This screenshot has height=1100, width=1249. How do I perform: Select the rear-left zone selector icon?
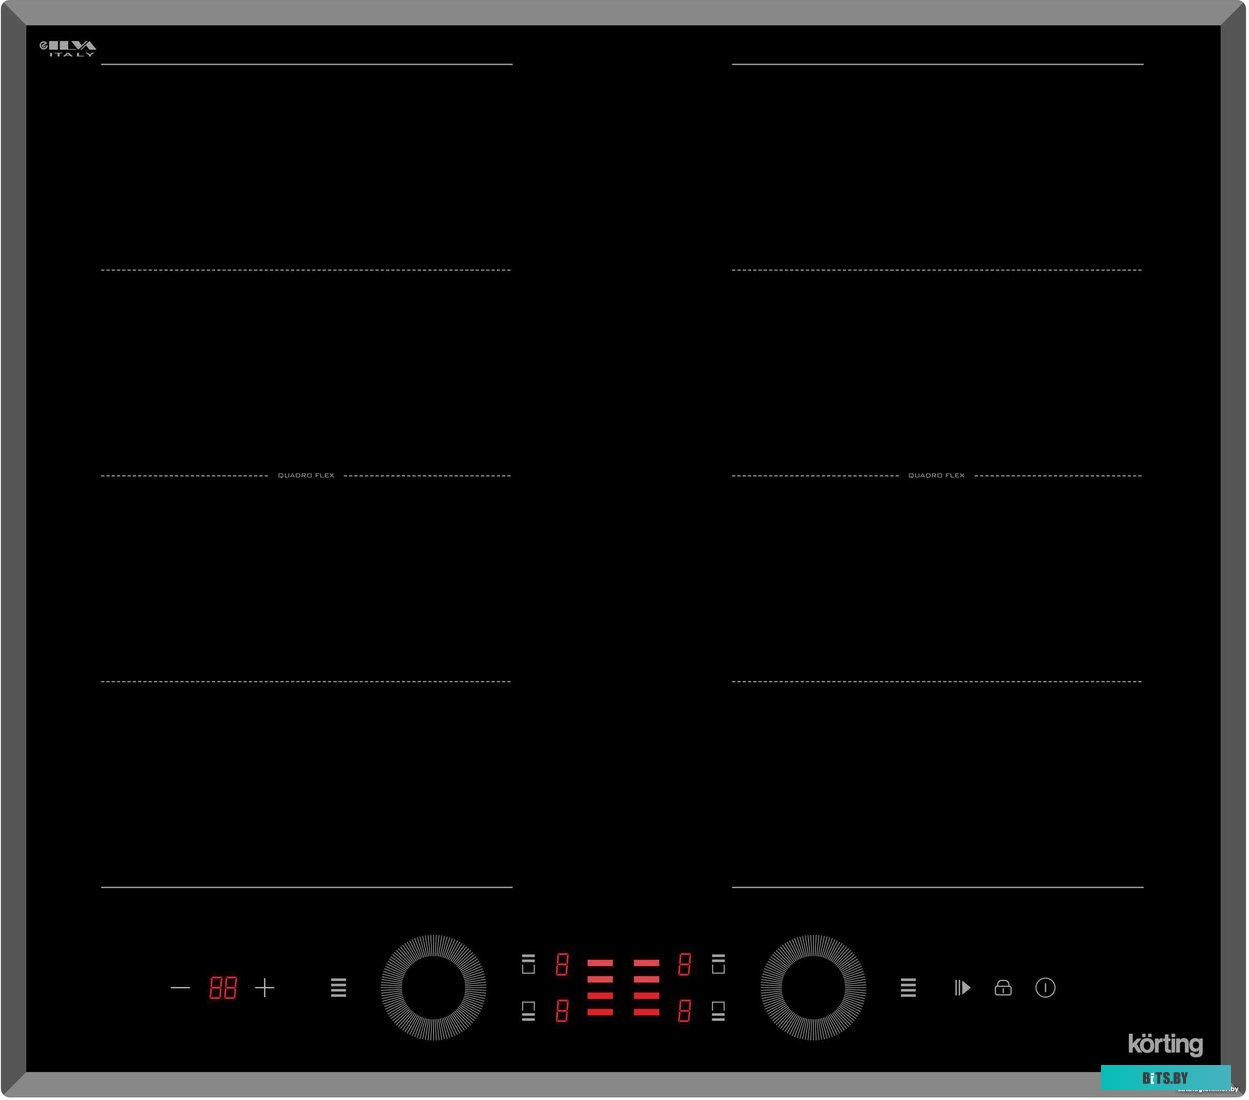coord(528,964)
